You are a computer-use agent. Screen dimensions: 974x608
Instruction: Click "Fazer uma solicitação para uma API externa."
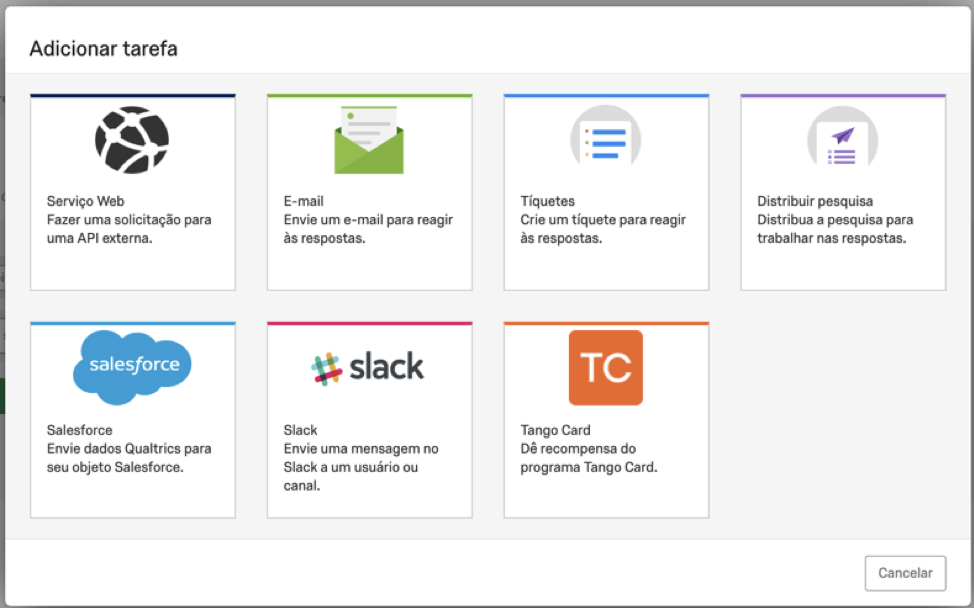[129, 229]
